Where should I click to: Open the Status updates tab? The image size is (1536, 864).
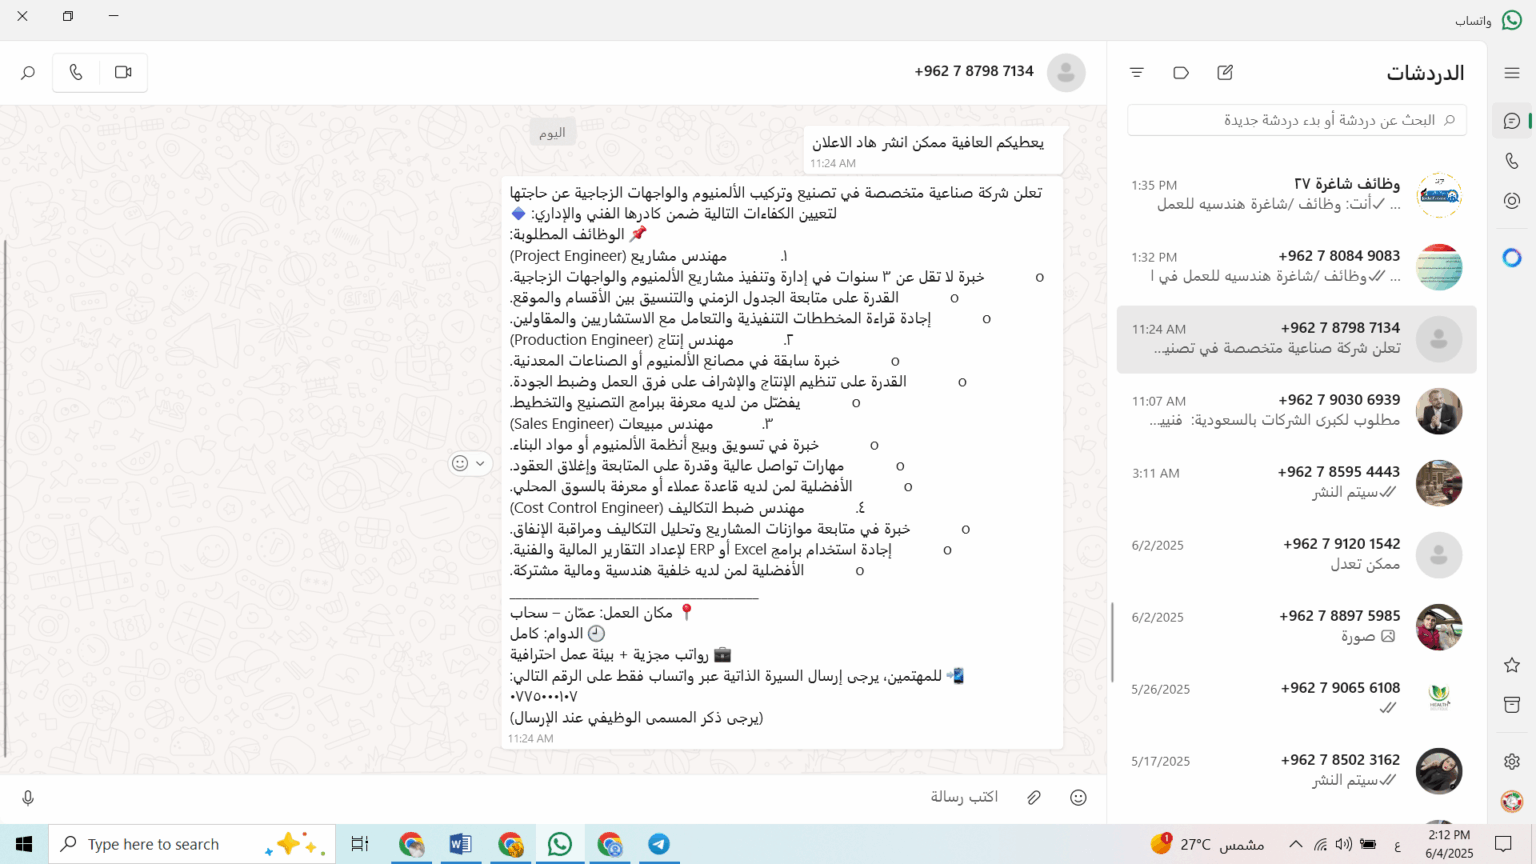(x=1512, y=201)
